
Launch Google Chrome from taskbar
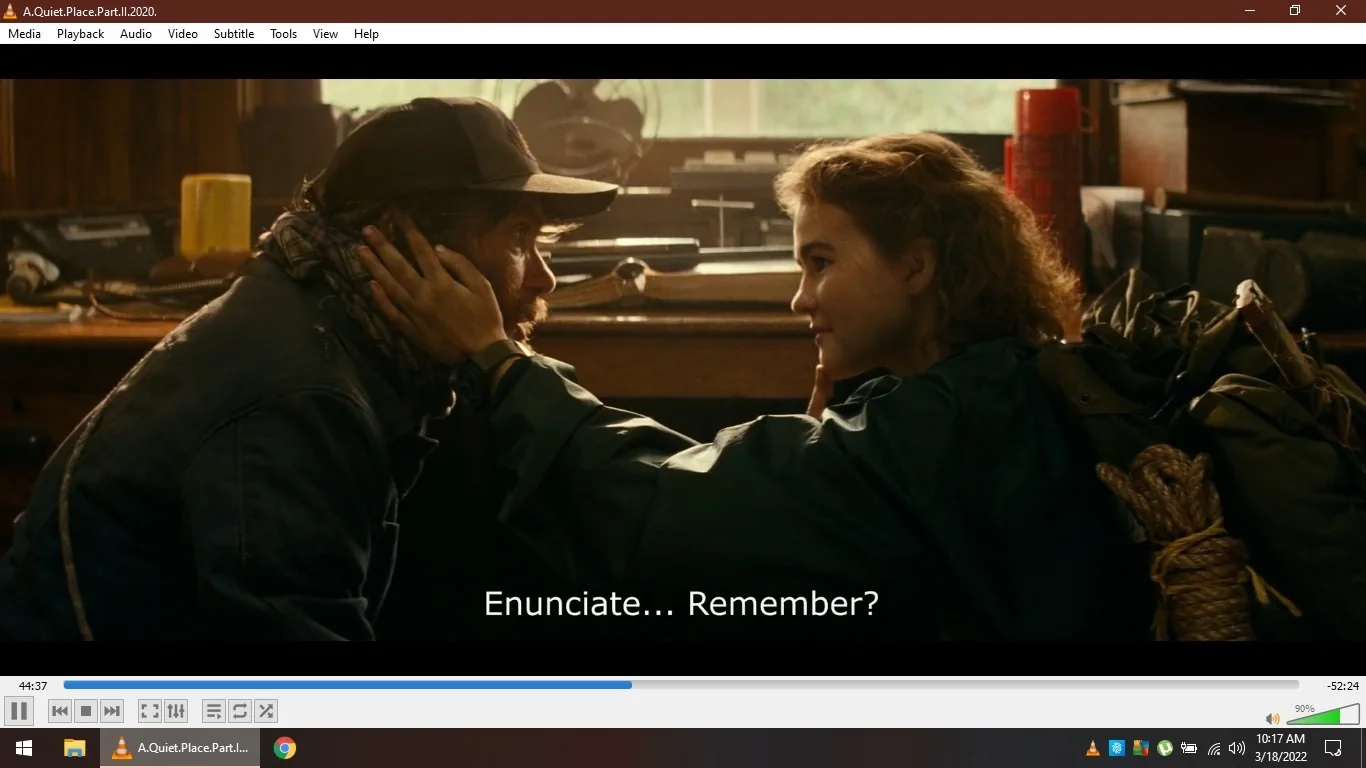[285, 748]
